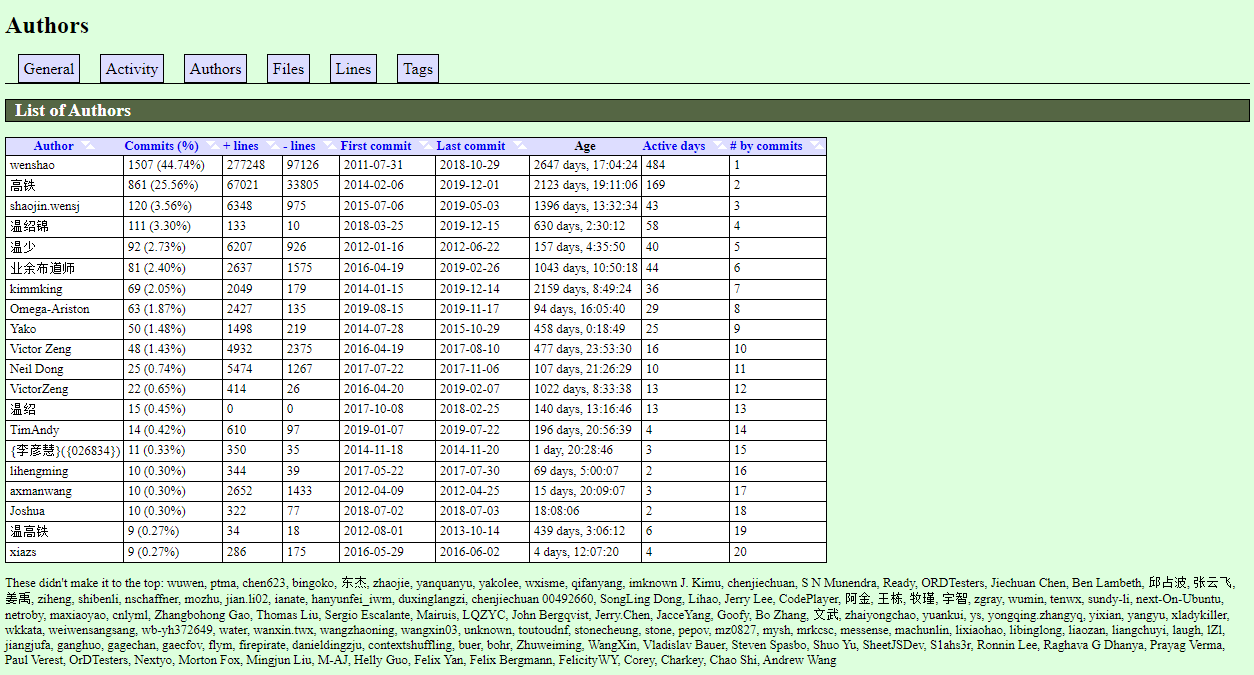1254x675 pixels.
Task: Open the General tab
Action: coord(49,69)
